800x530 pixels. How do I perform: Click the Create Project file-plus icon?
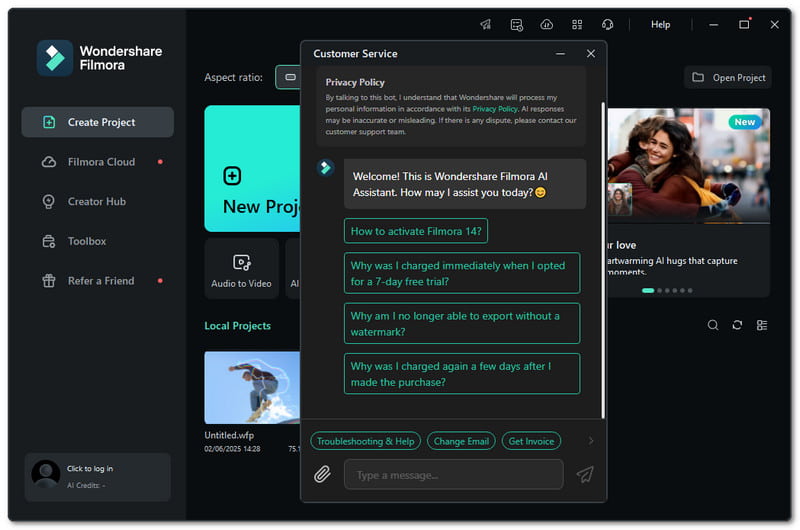(x=49, y=122)
